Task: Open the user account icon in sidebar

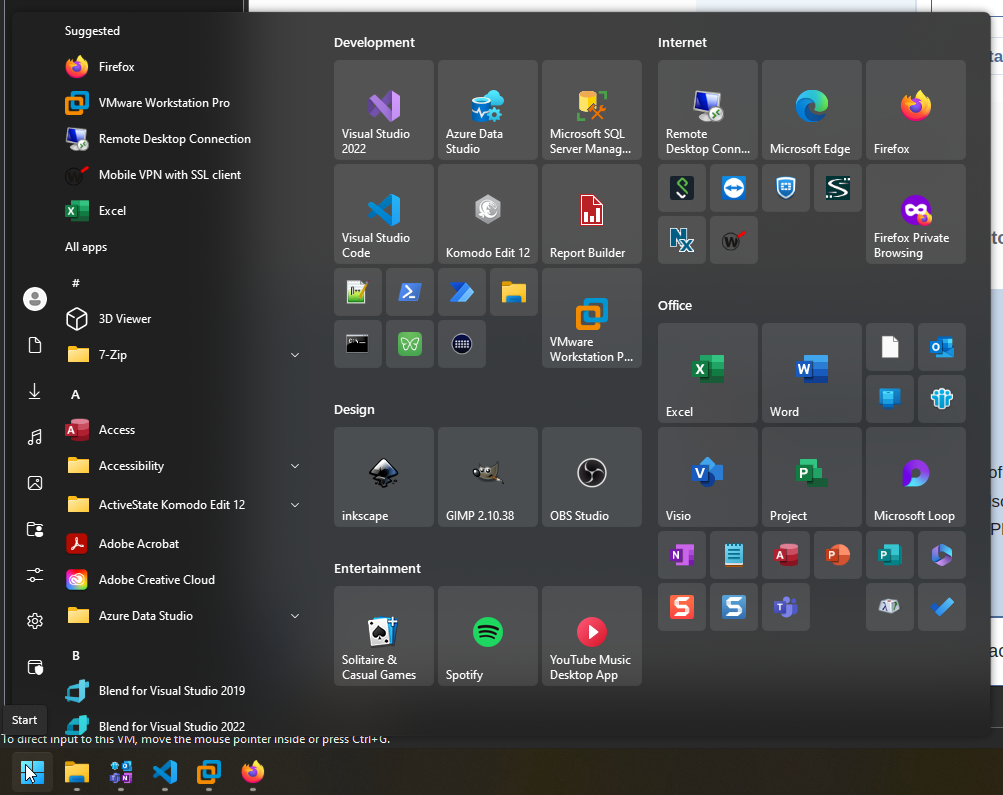Action: click(35, 299)
